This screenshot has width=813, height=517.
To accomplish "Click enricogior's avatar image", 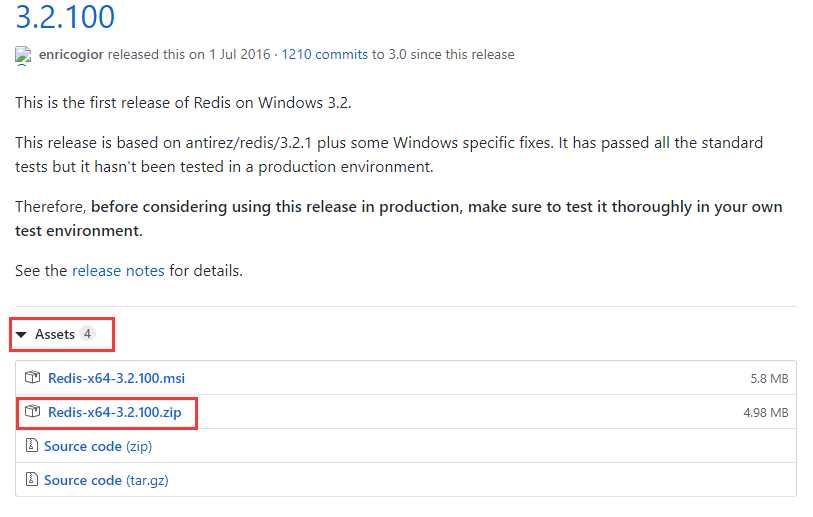I will click(23, 55).
